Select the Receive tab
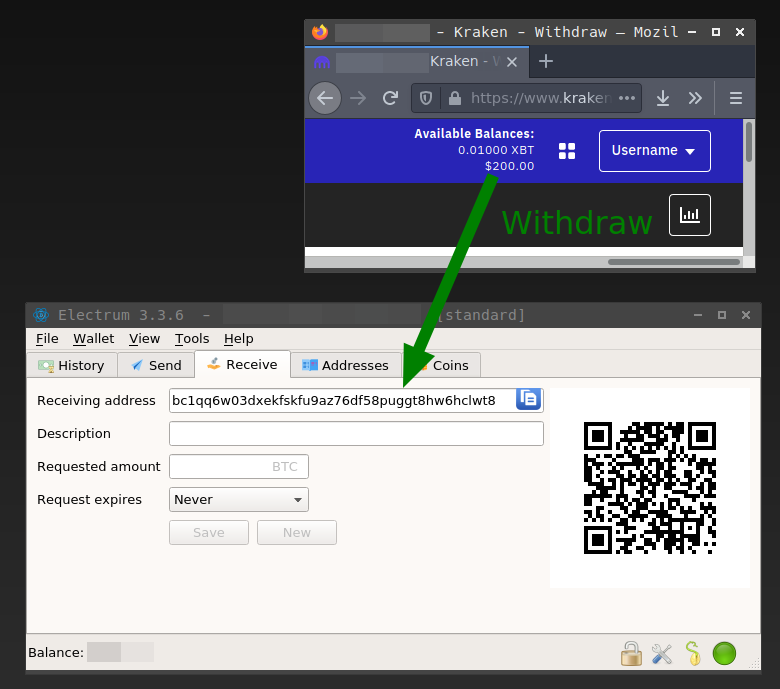This screenshot has width=780, height=689. click(242, 364)
